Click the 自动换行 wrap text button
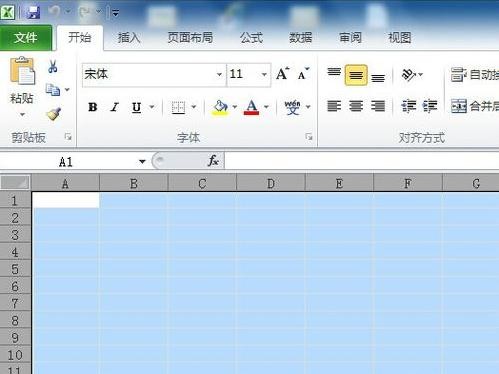The image size is (499, 374). (475, 74)
